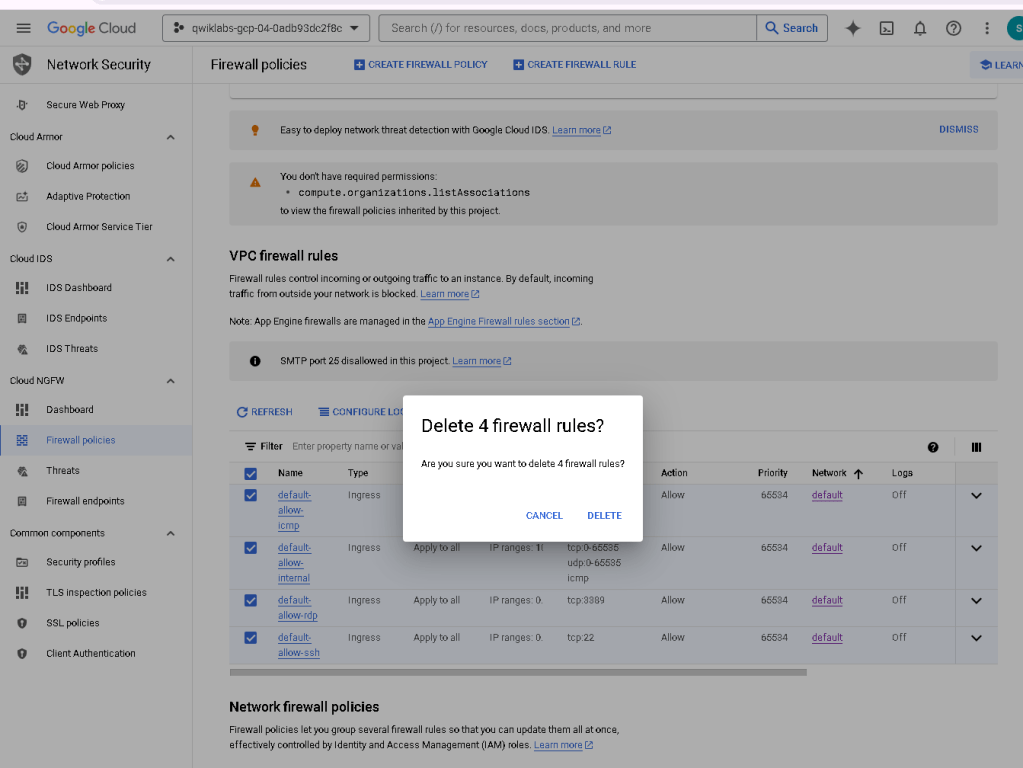Toggle the select-all header checkbox
Screen dimensions: 1023x768
point(251,474)
